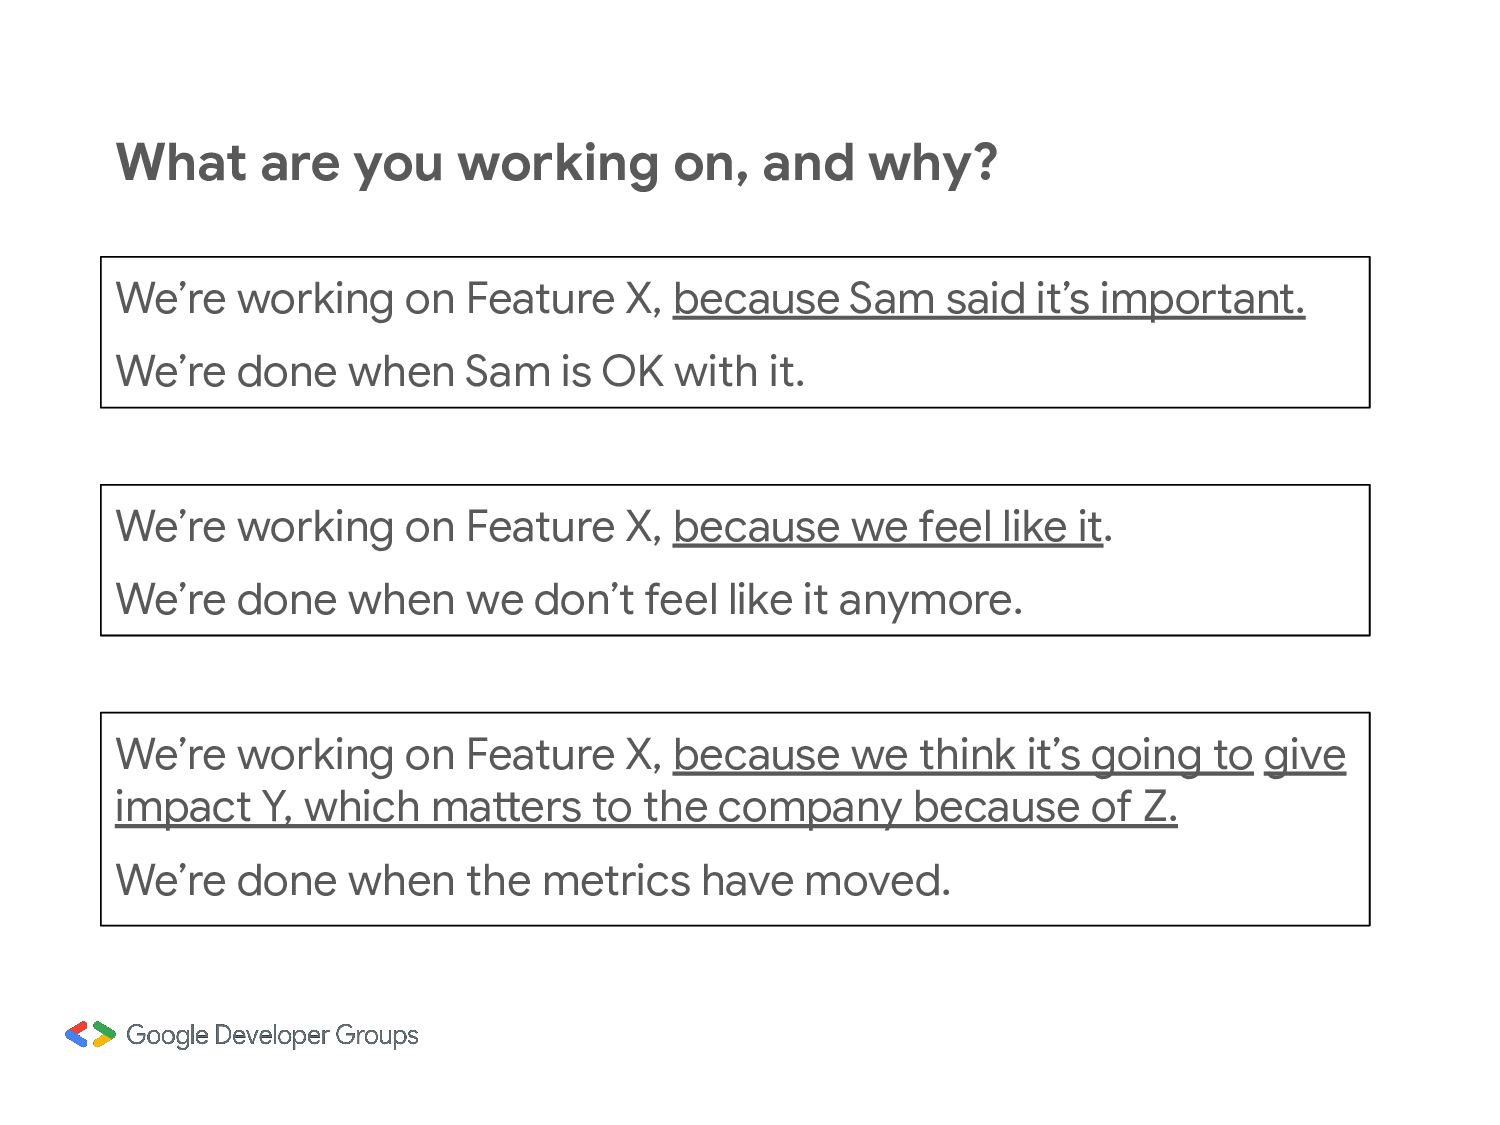The height and width of the screenshot is (1125, 1500).
Task: Click the Google Developer Groups text
Action: pos(272,1035)
